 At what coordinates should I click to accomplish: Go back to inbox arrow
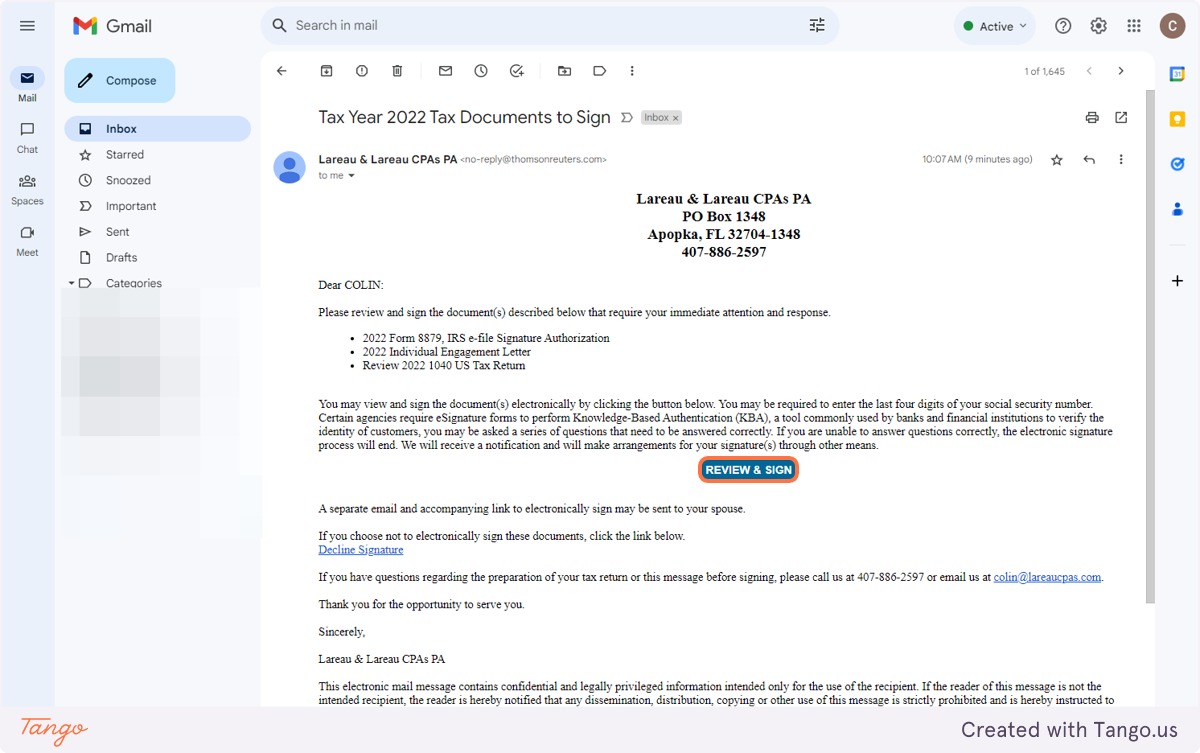(x=282, y=71)
